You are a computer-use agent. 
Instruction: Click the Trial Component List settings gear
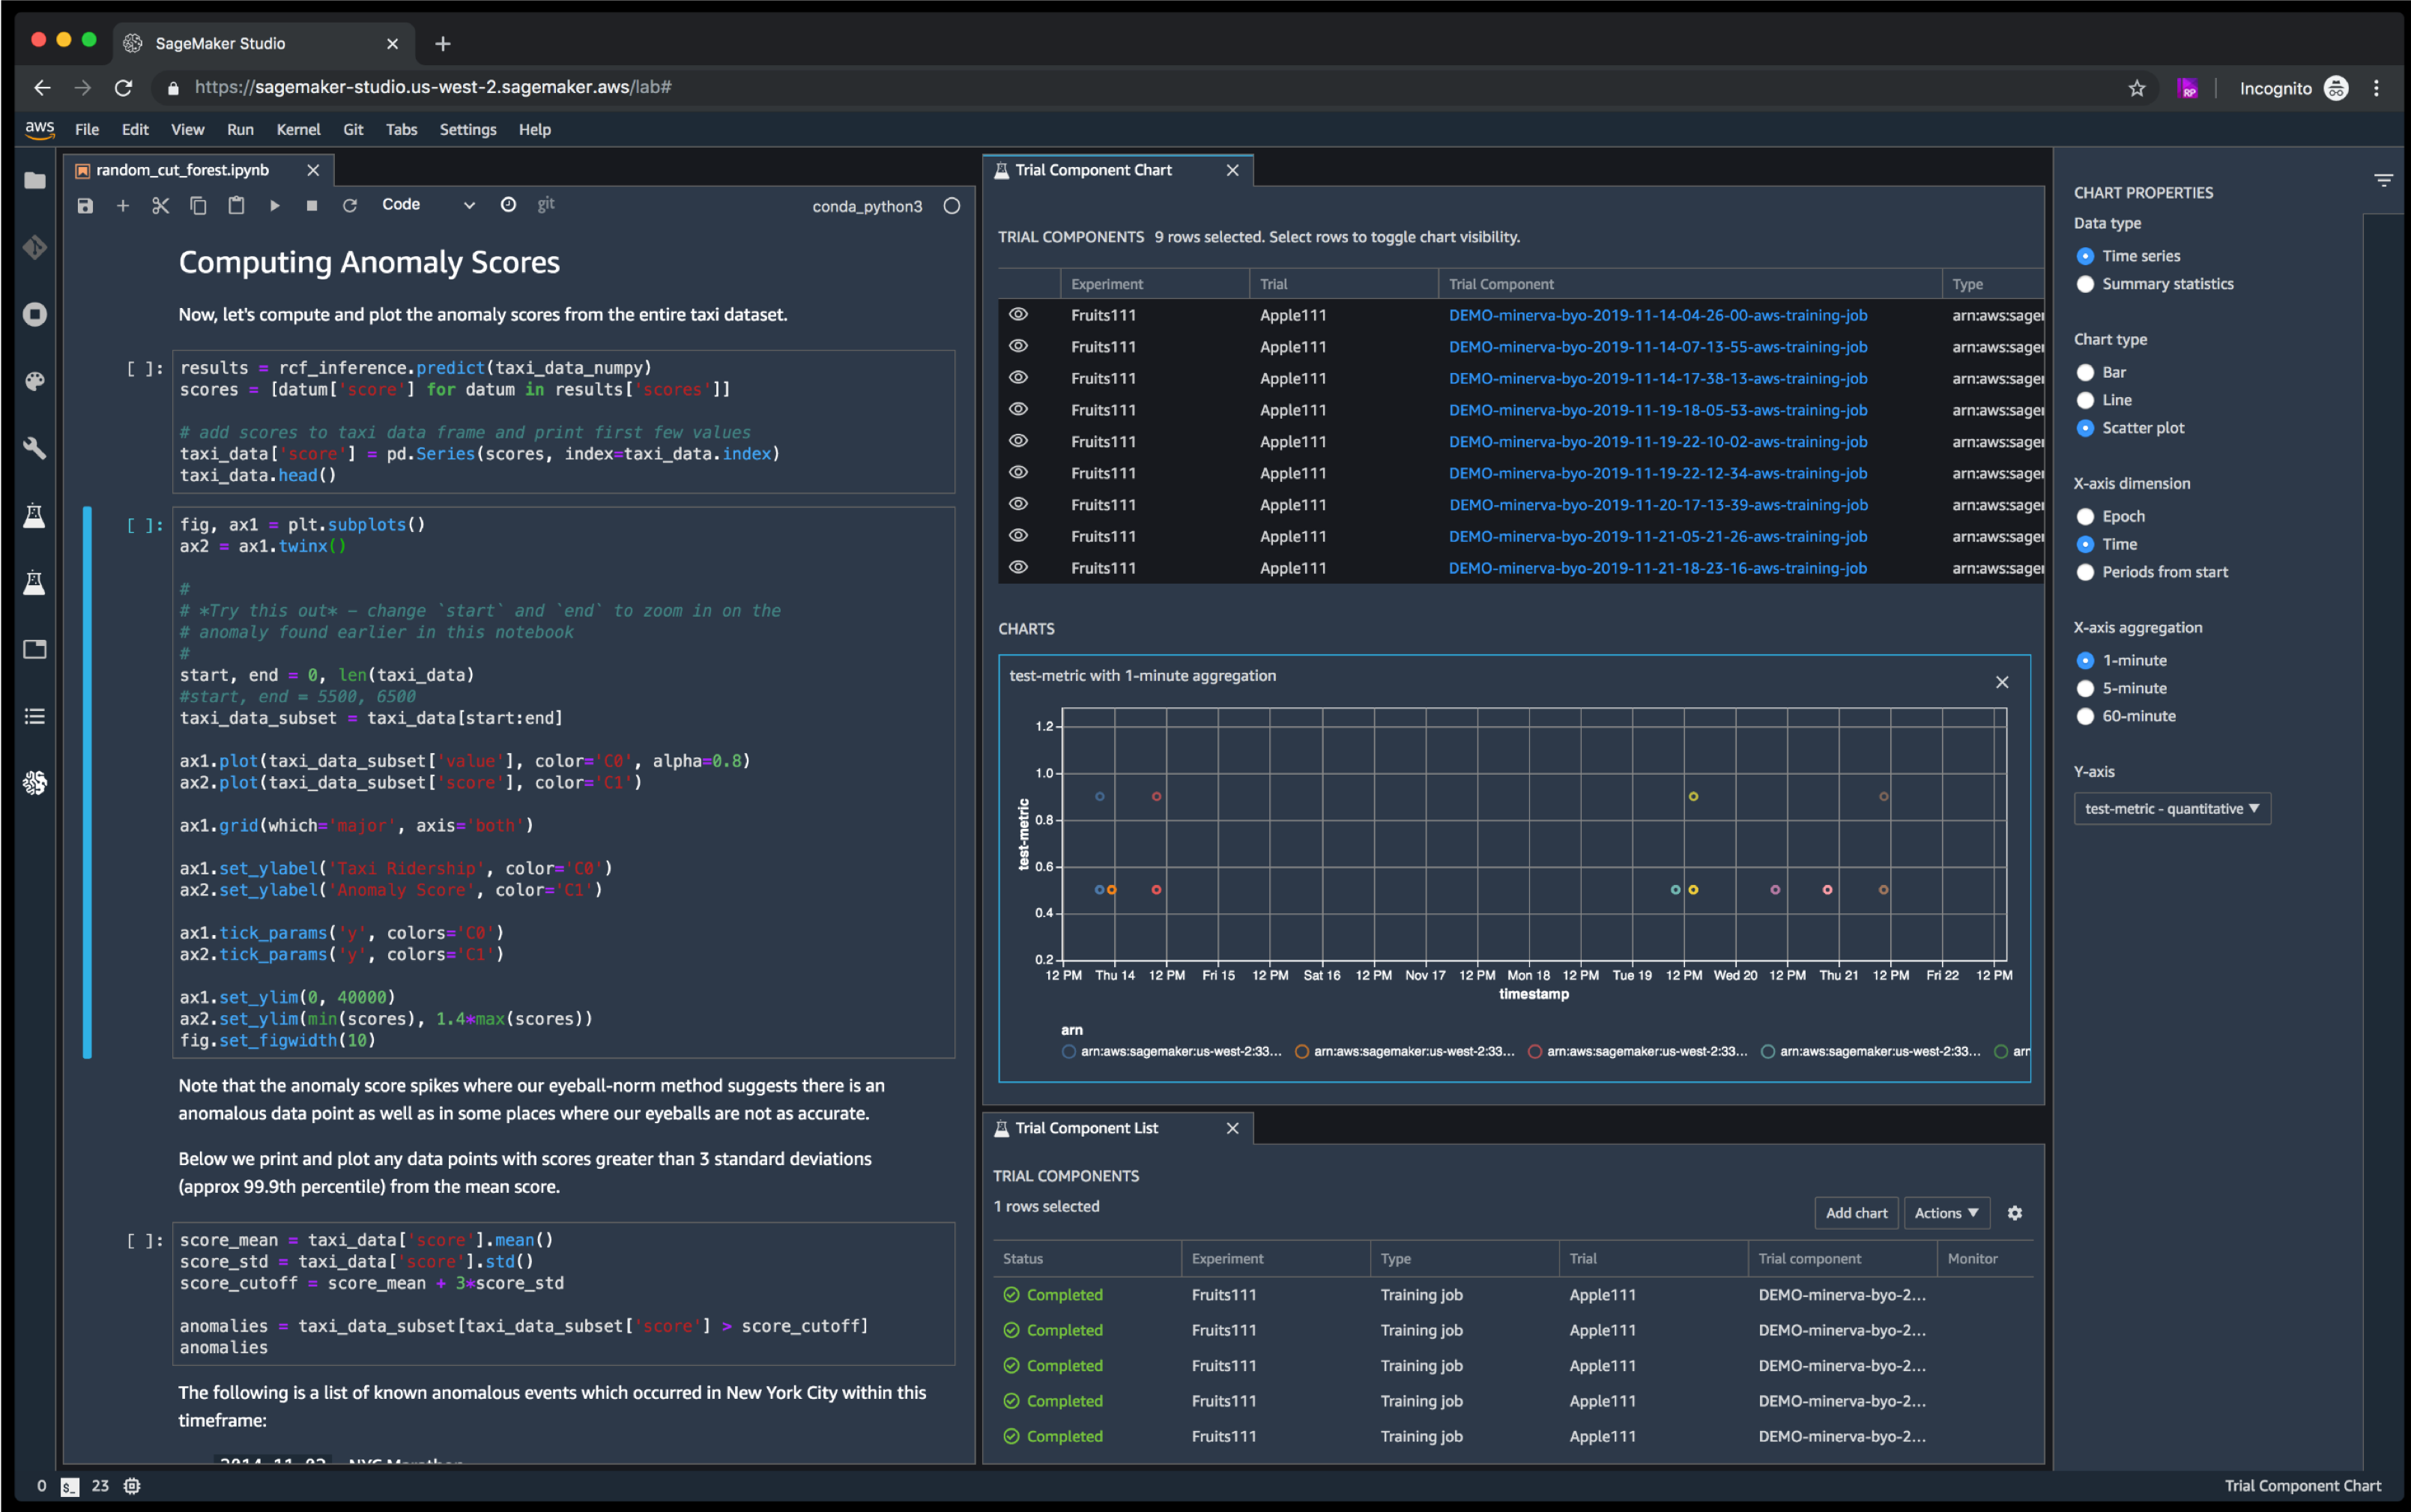pyautogui.click(x=2015, y=1212)
